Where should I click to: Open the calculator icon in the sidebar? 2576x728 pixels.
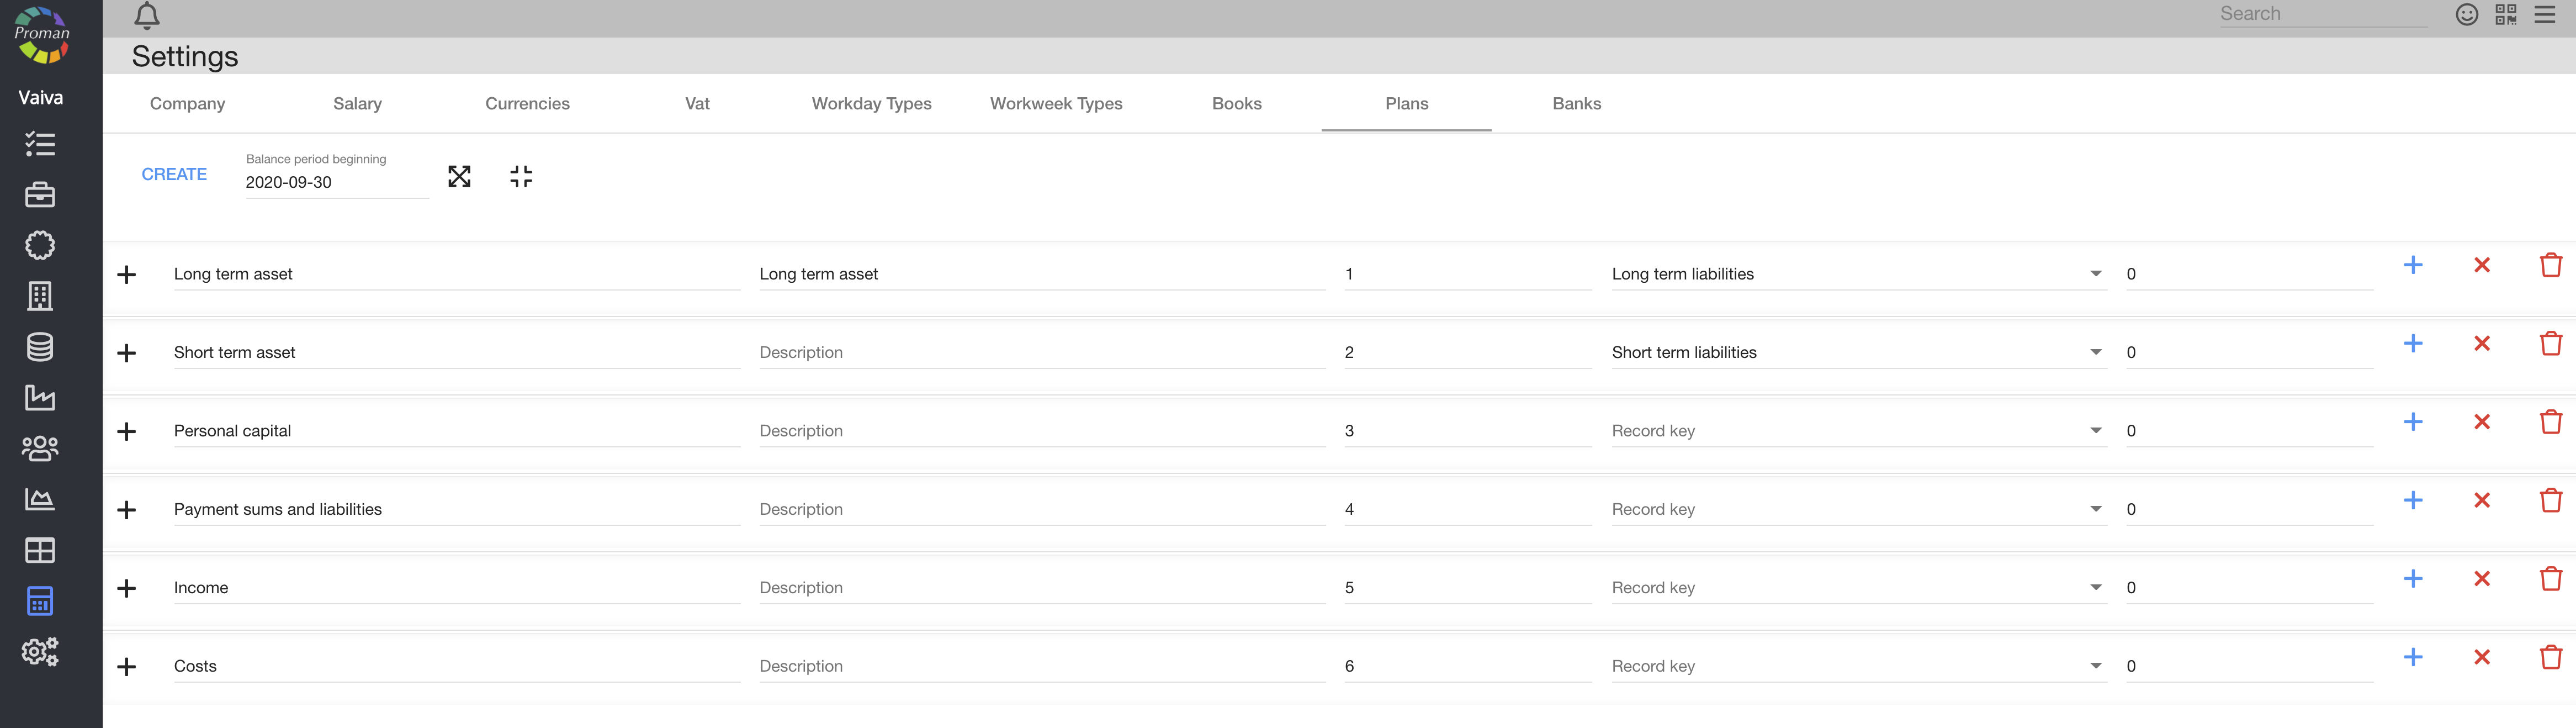(x=40, y=601)
